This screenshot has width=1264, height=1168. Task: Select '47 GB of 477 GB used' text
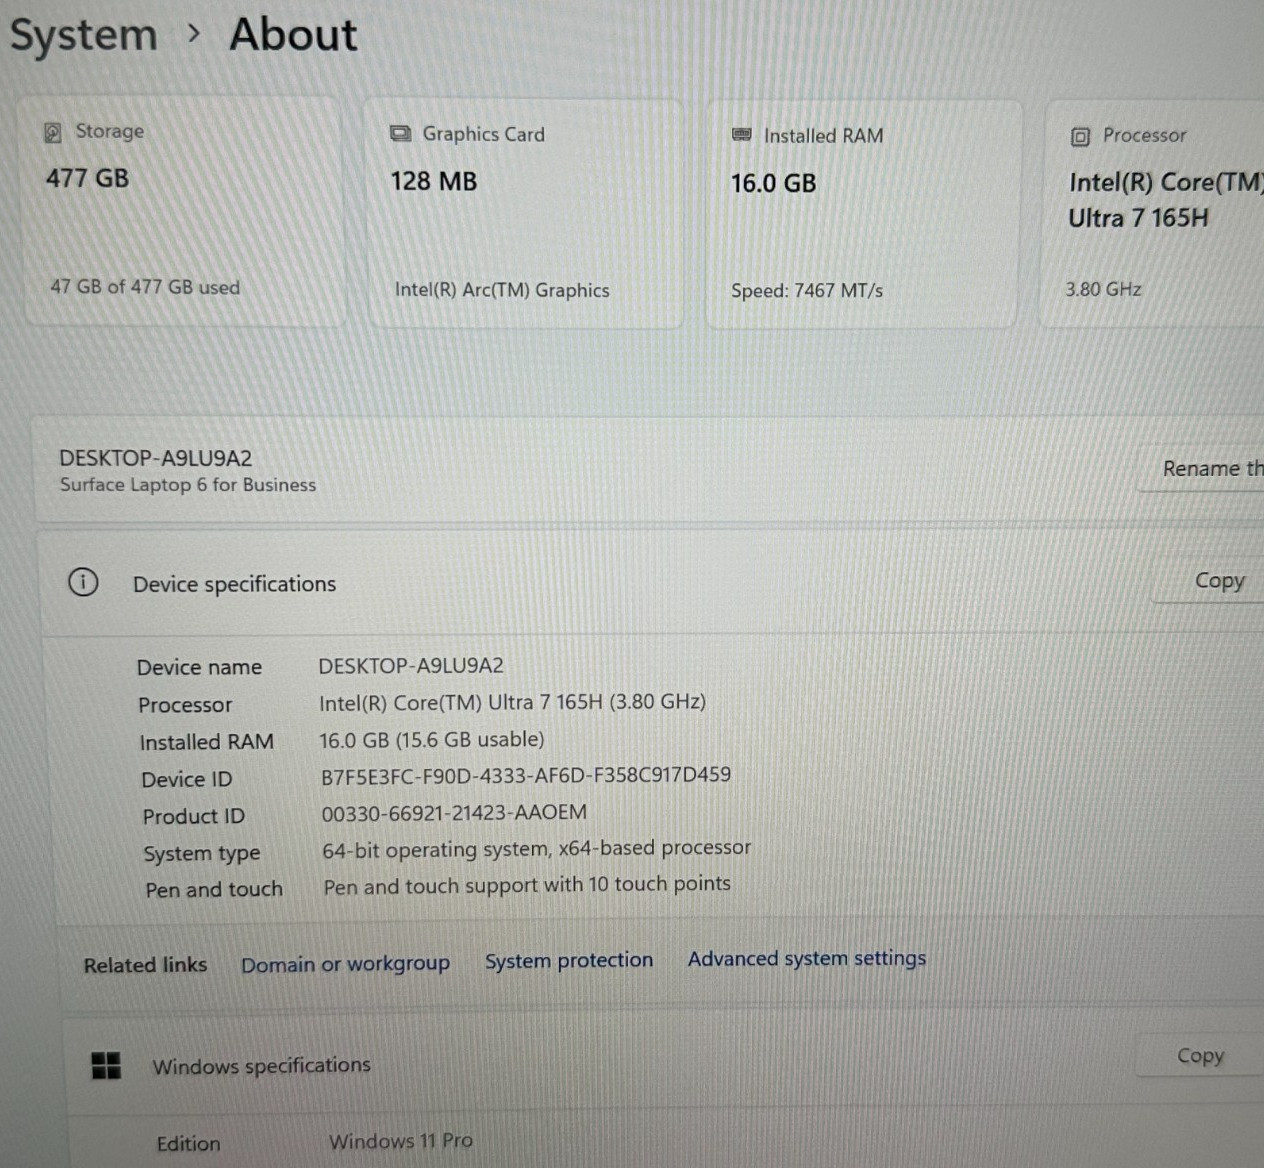pos(145,287)
